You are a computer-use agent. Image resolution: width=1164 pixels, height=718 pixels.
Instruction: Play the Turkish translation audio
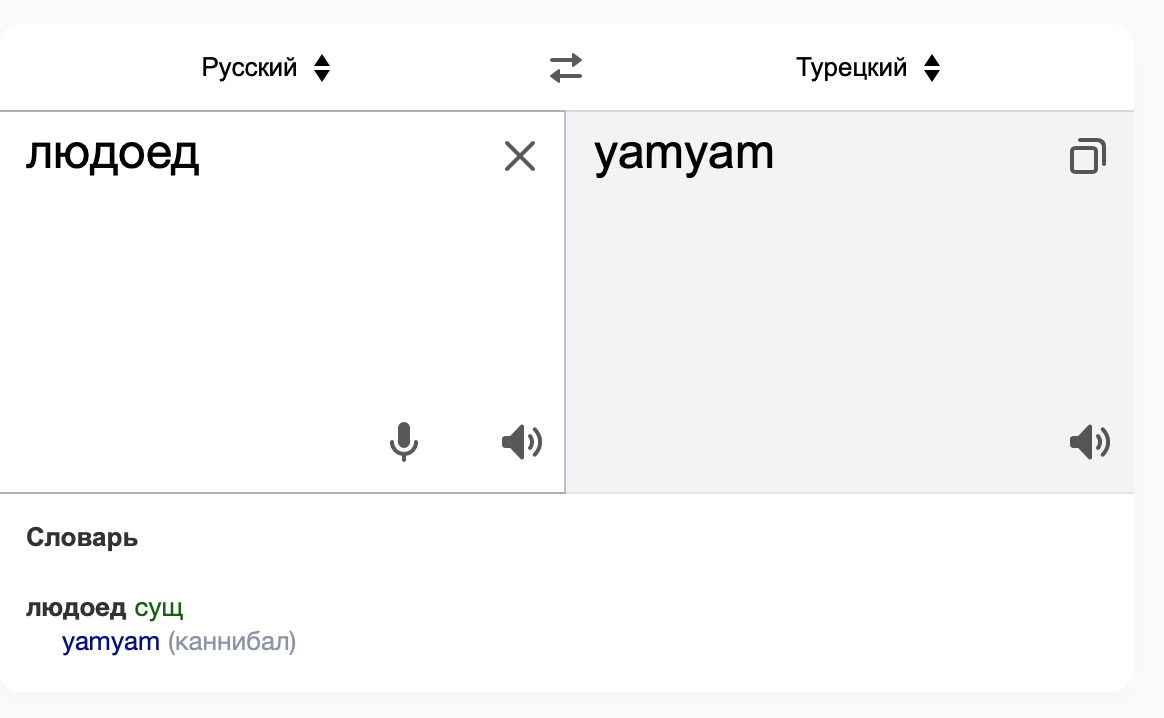(1089, 441)
